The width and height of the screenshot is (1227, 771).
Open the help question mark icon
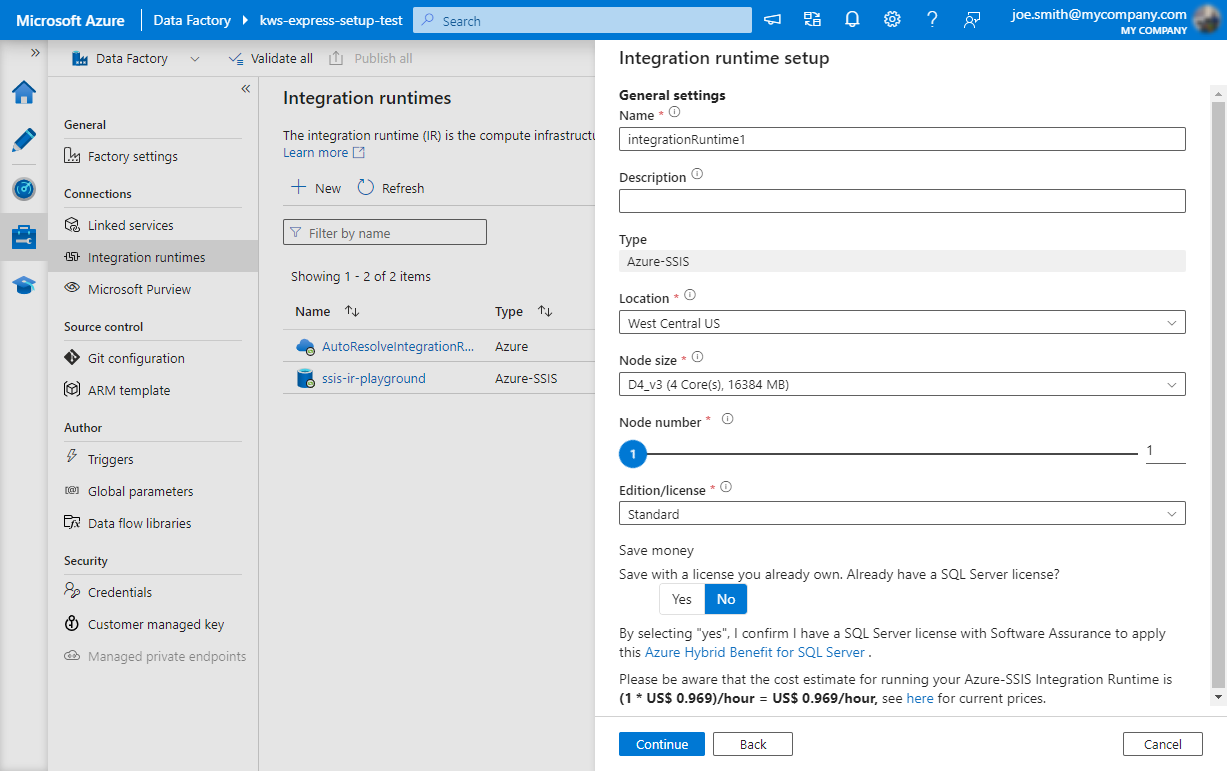[x=932, y=20]
